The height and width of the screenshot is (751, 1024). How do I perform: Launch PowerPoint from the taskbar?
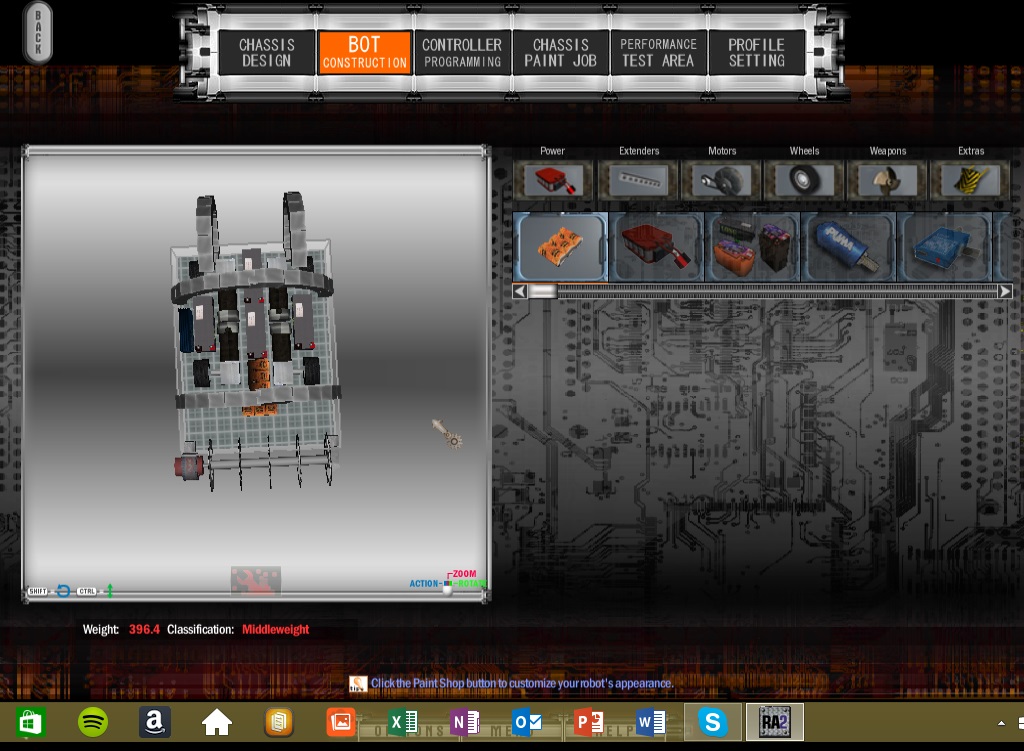[x=589, y=722]
